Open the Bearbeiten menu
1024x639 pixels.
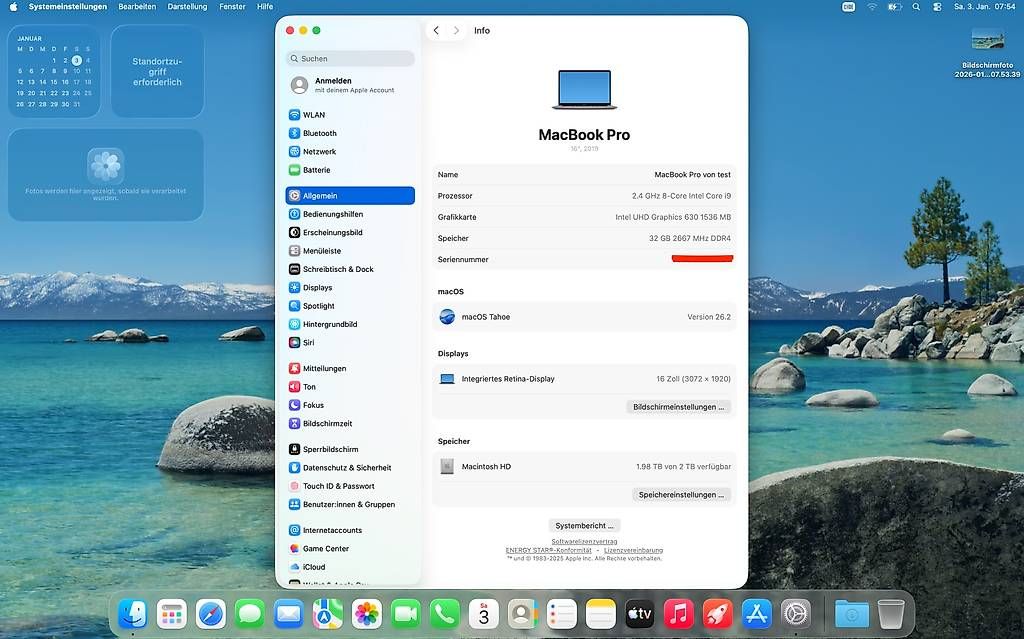pos(137,7)
